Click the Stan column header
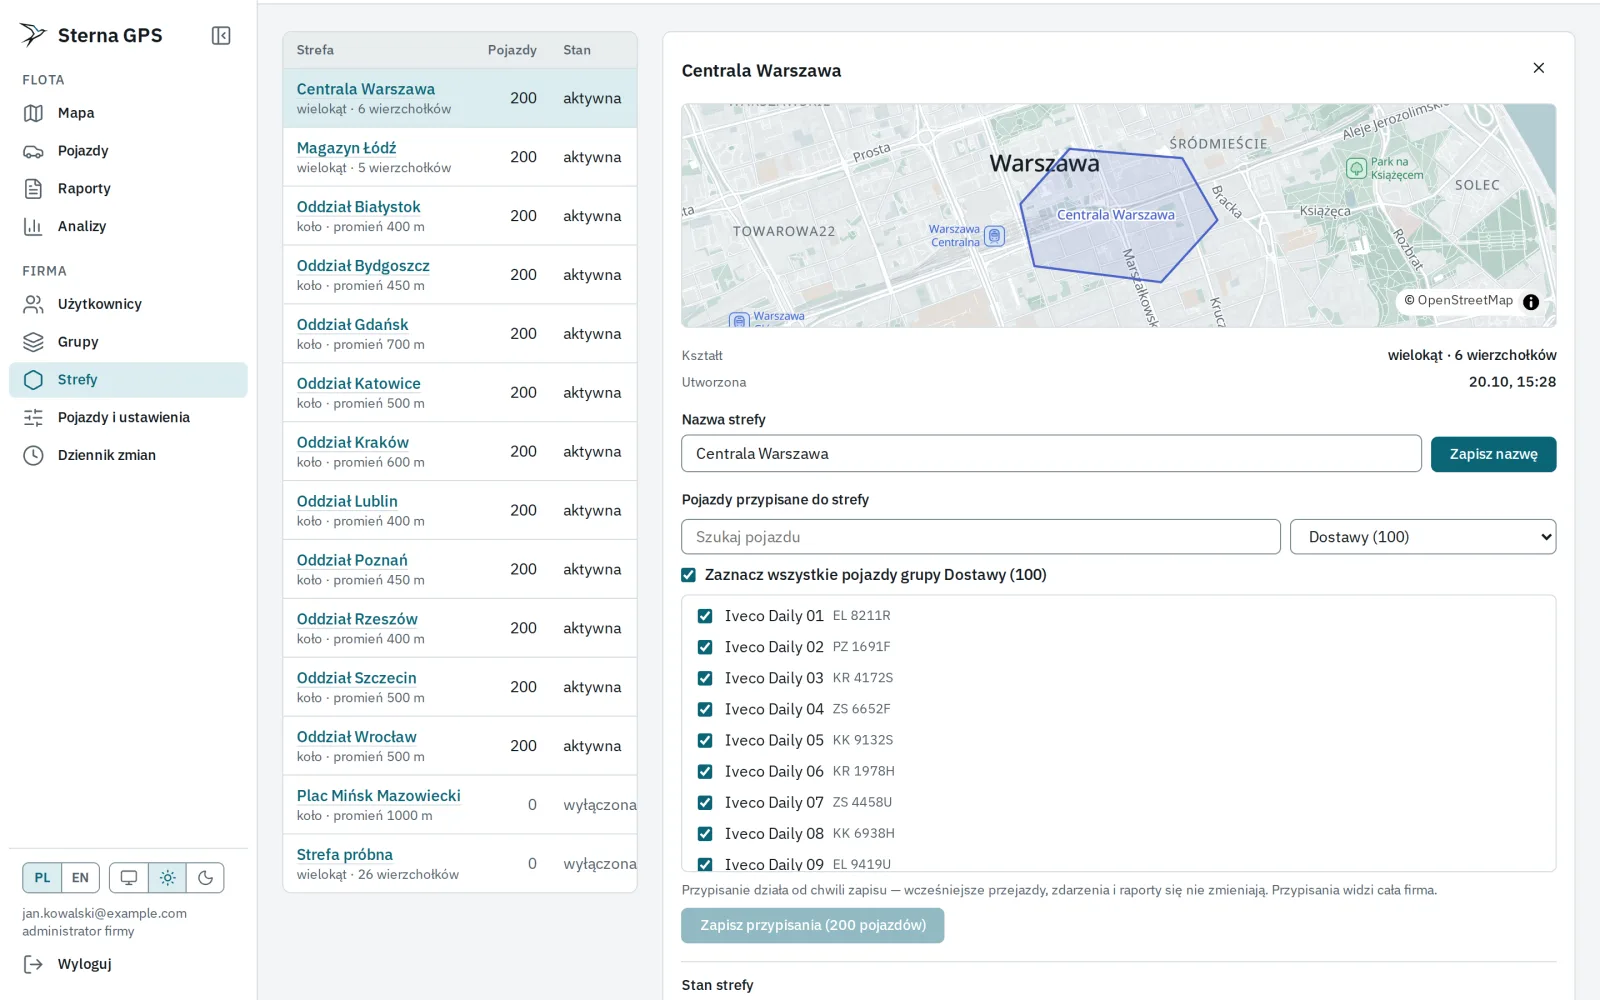Viewport: 1600px width, 1000px height. click(577, 50)
